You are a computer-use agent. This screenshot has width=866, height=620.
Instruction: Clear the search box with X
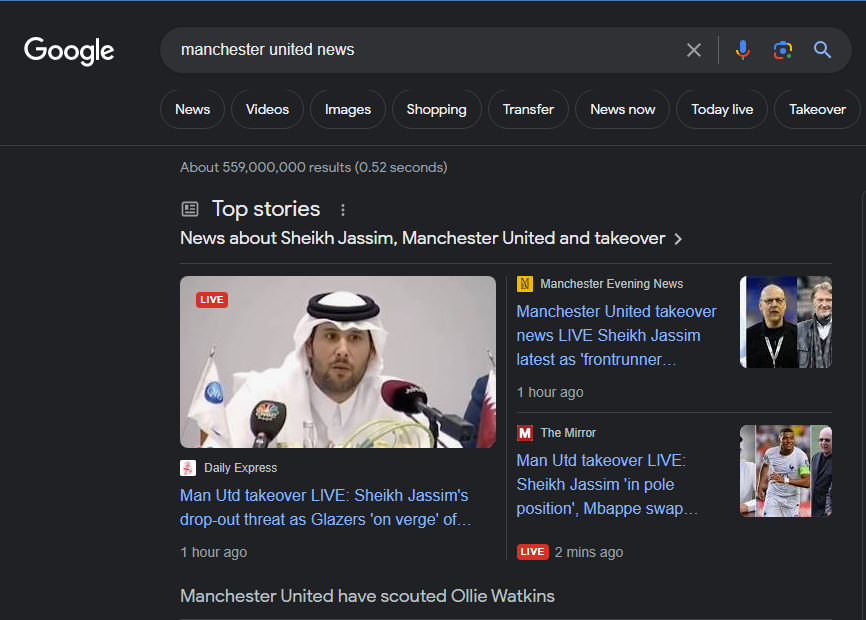(x=694, y=50)
